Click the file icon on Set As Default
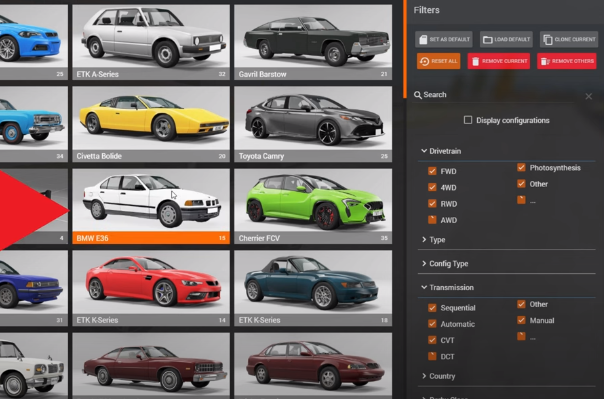Image resolution: width=604 pixels, height=399 pixels. pyautogui.click(x=423, y=39)
